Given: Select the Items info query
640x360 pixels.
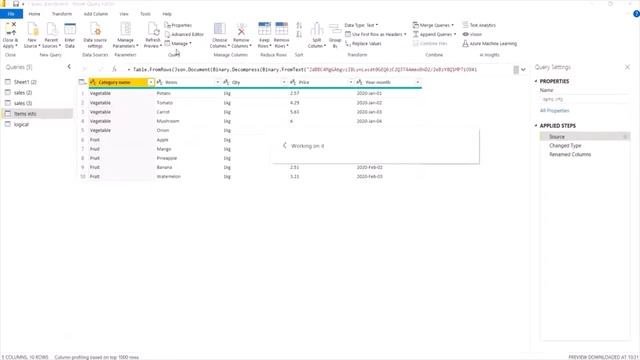Looking at the screenshot, I should [x=37, y=114].
